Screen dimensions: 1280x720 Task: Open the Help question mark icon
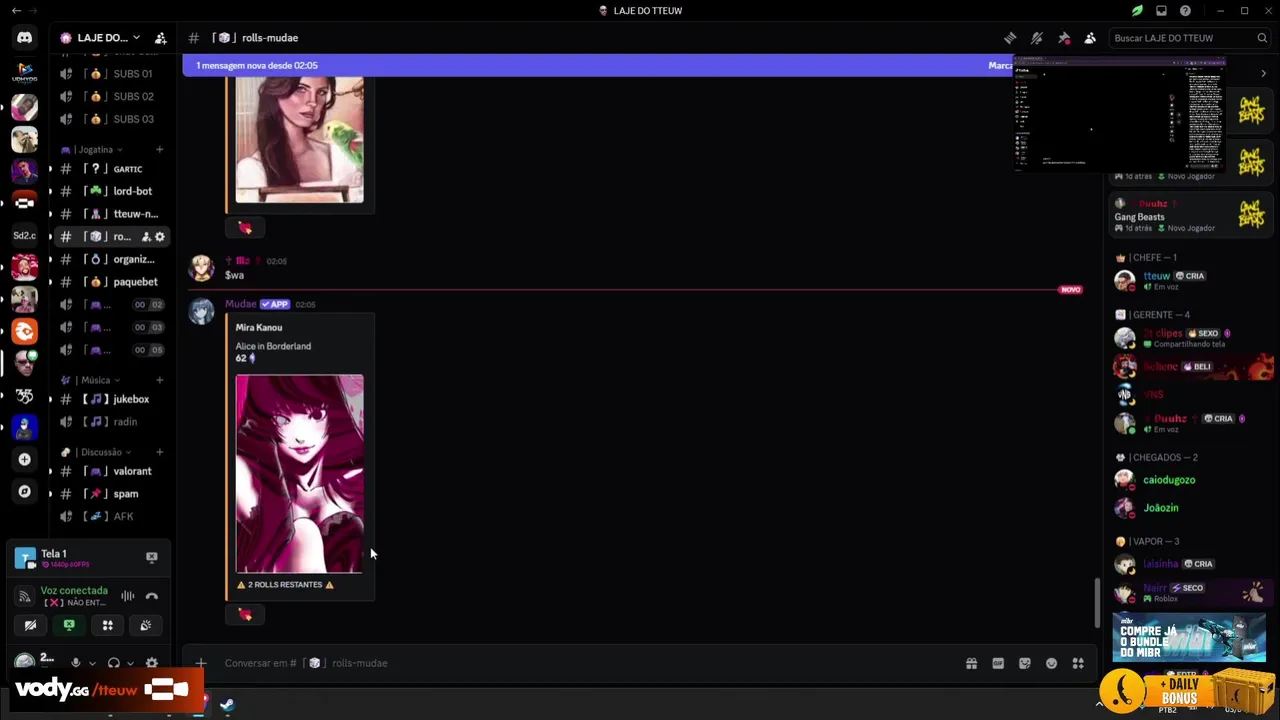[1185, 11]
